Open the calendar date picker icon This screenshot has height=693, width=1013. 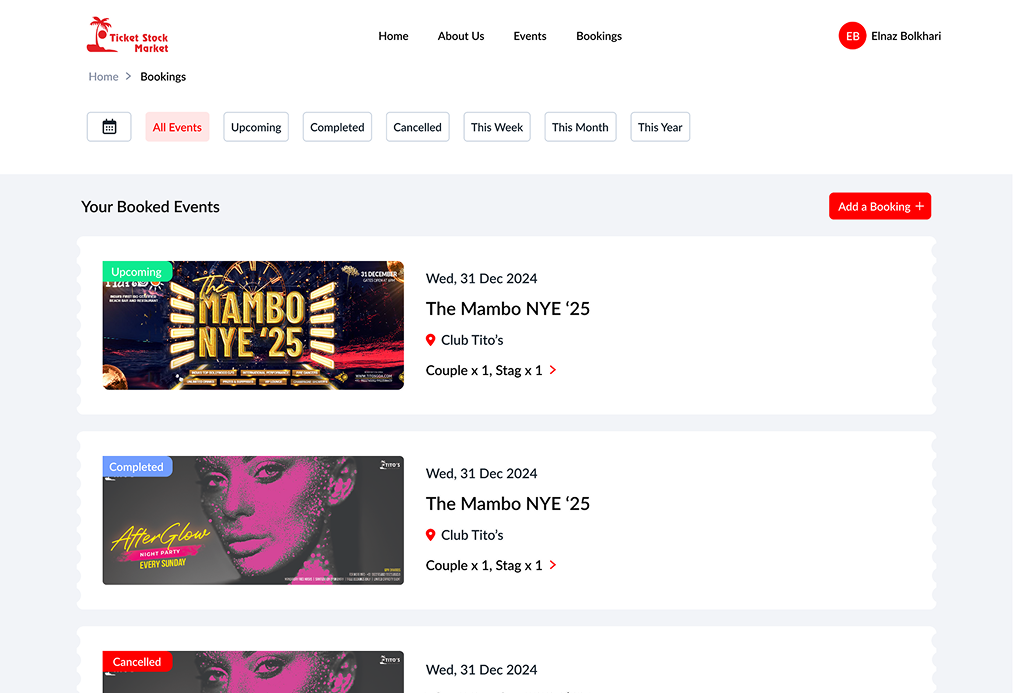(109, 127)
